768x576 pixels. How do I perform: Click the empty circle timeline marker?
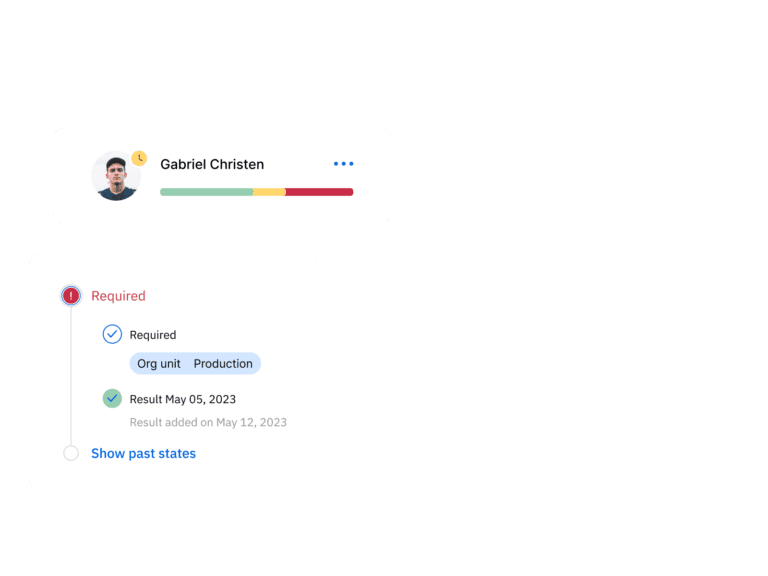pyautogui.click(x=71, y=453)
